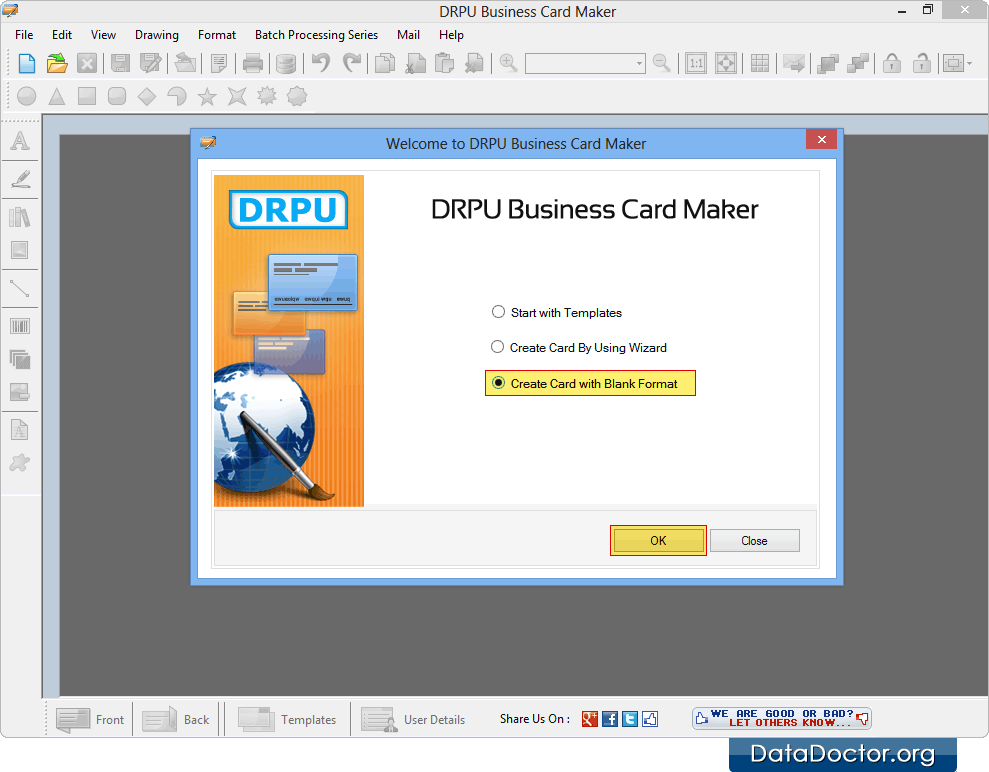Viewport: 989px width, 772px height.
Task: Select the rounded rectangle shape tool
Action: point(117,96)
